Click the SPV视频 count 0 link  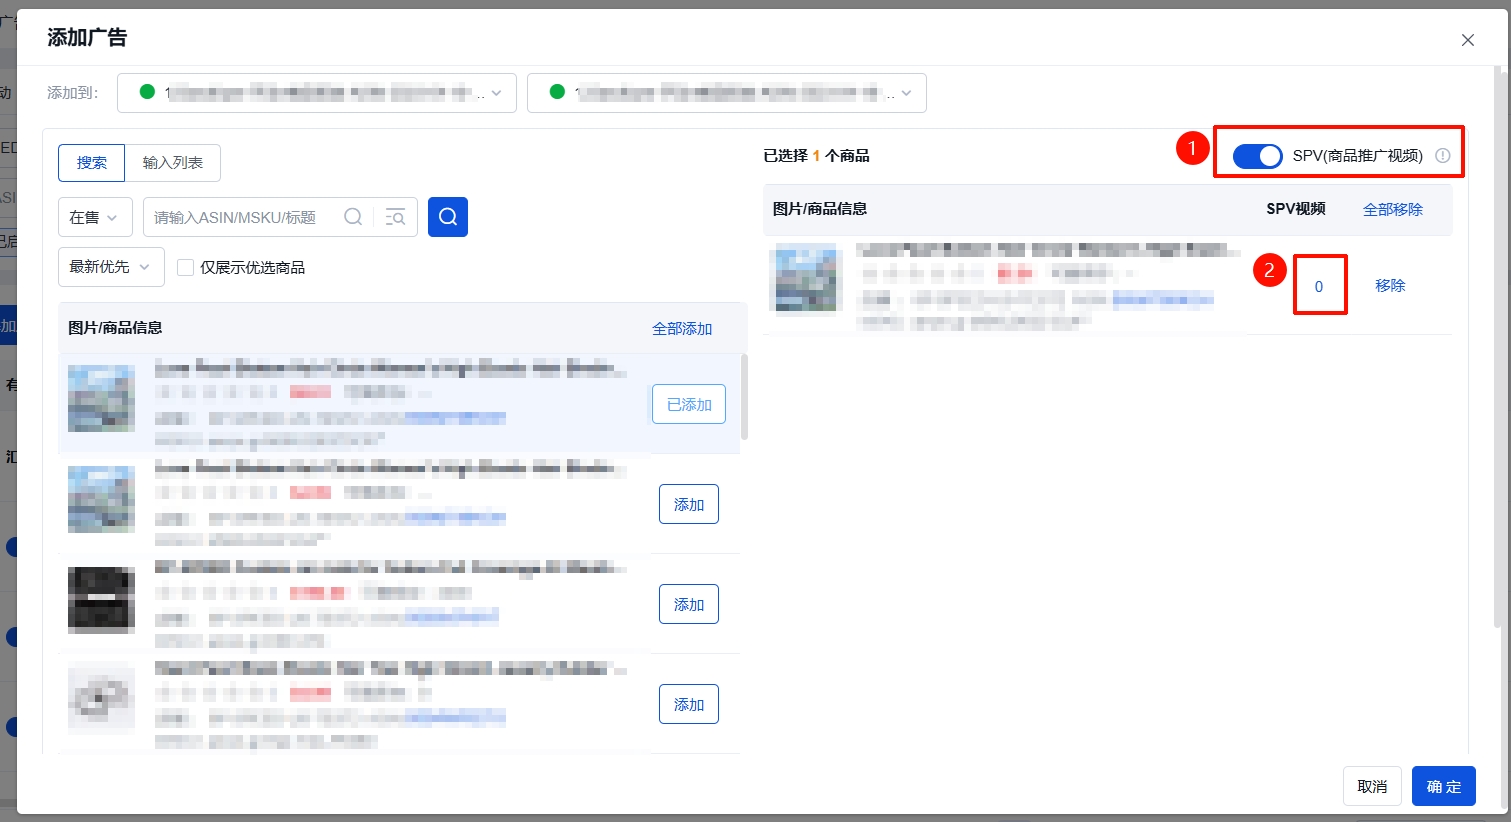click(1318, 286)
